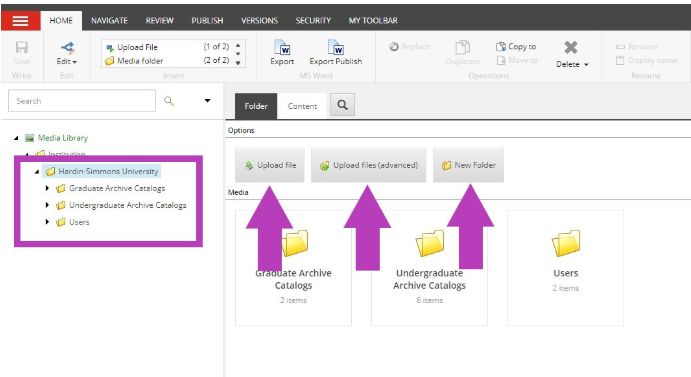Collapse the Media Library tree node
Screen dimensions: 691x377
16,138
